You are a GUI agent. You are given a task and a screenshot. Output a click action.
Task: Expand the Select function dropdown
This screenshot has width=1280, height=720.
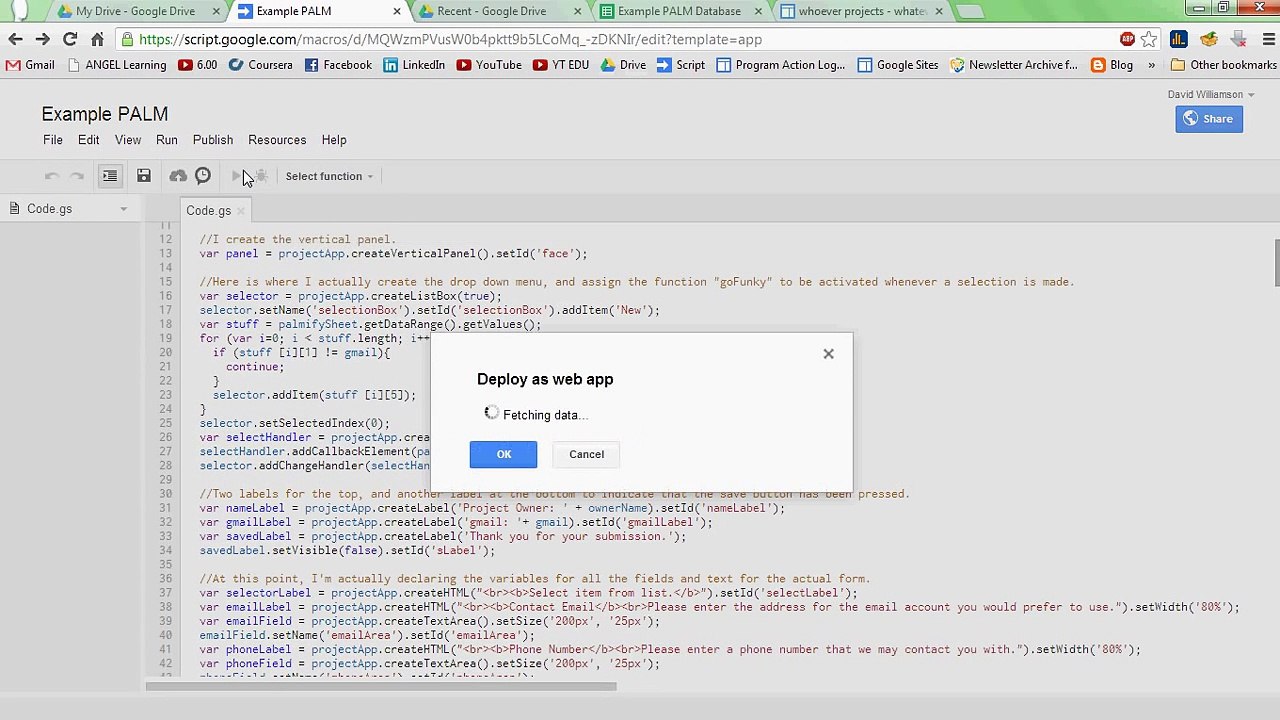pos(329,176)
